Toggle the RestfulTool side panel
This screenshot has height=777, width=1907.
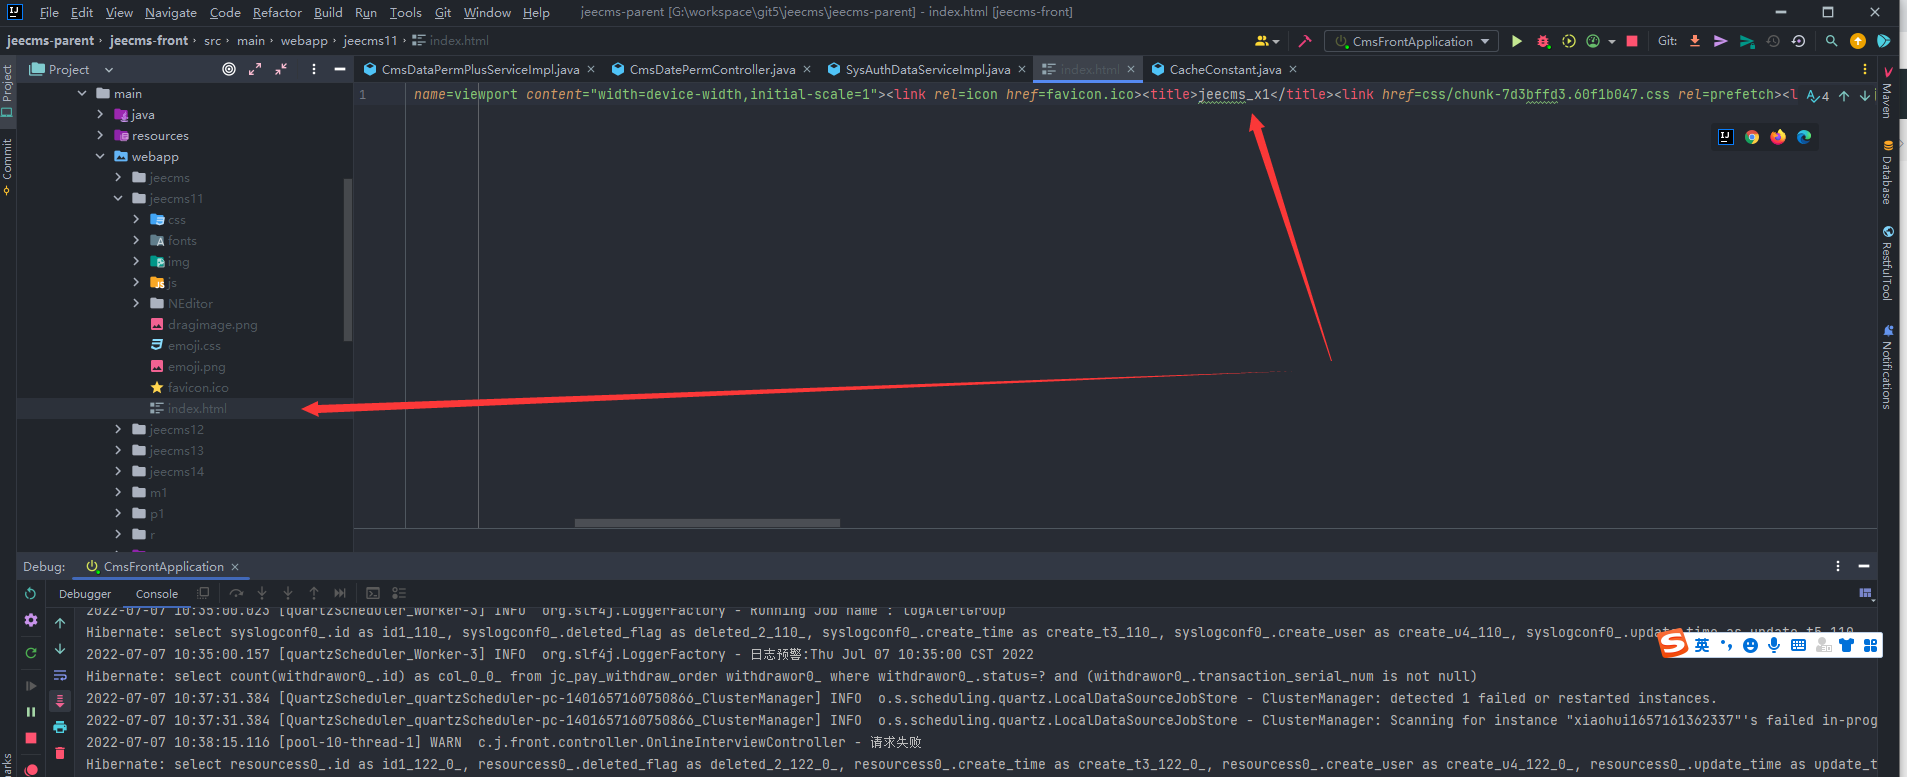click(x=1887, y=263)
